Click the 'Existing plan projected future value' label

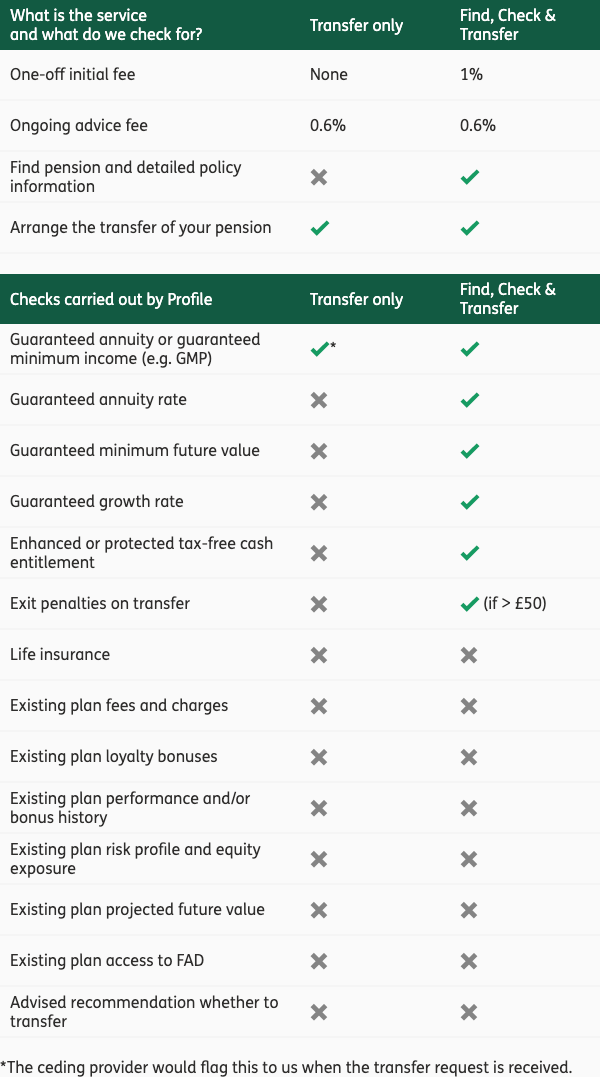tap(137, 910)
